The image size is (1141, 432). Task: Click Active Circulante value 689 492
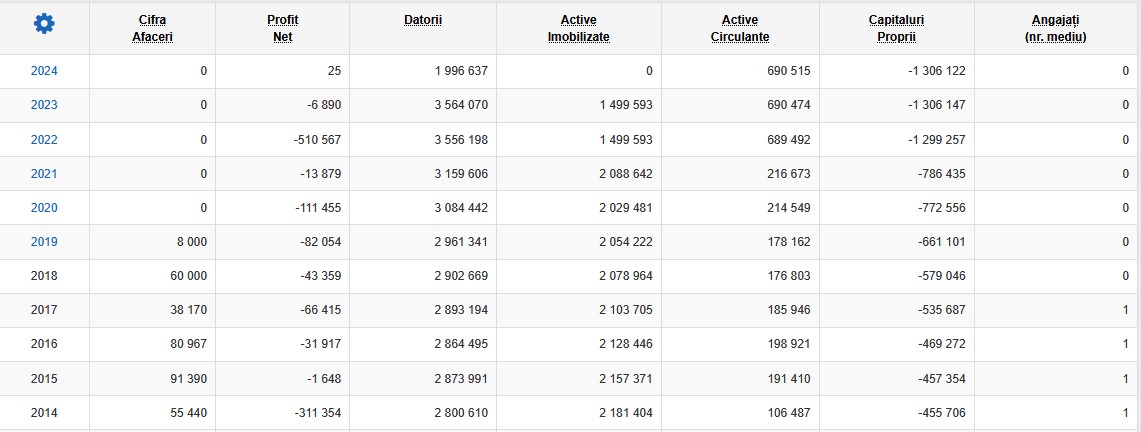(x=787, y=140)
